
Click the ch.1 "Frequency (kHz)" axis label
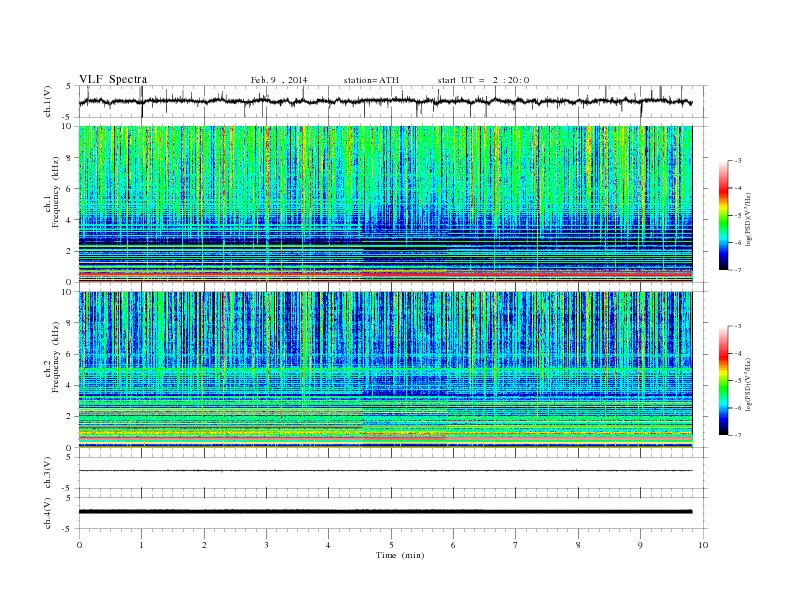(x=56, y=192)
